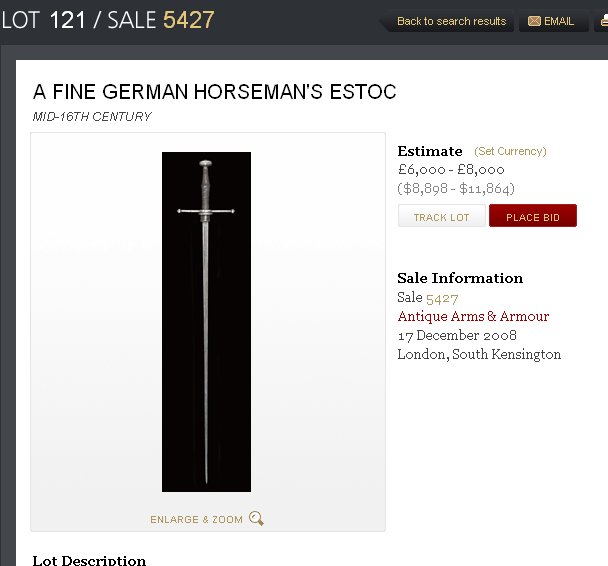Click the £6,000 - £8,000 estimate
The width and height of the screenshot is (608, 566).
451,170
